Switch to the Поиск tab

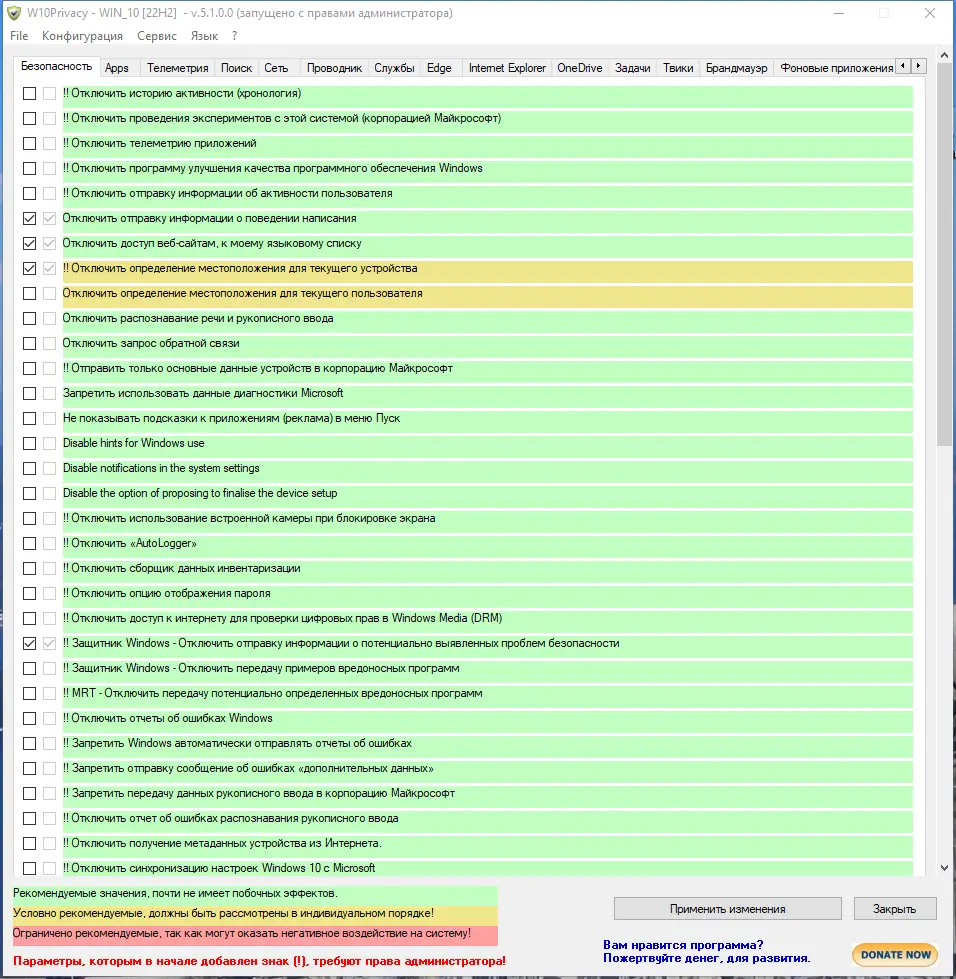(236, 68)
